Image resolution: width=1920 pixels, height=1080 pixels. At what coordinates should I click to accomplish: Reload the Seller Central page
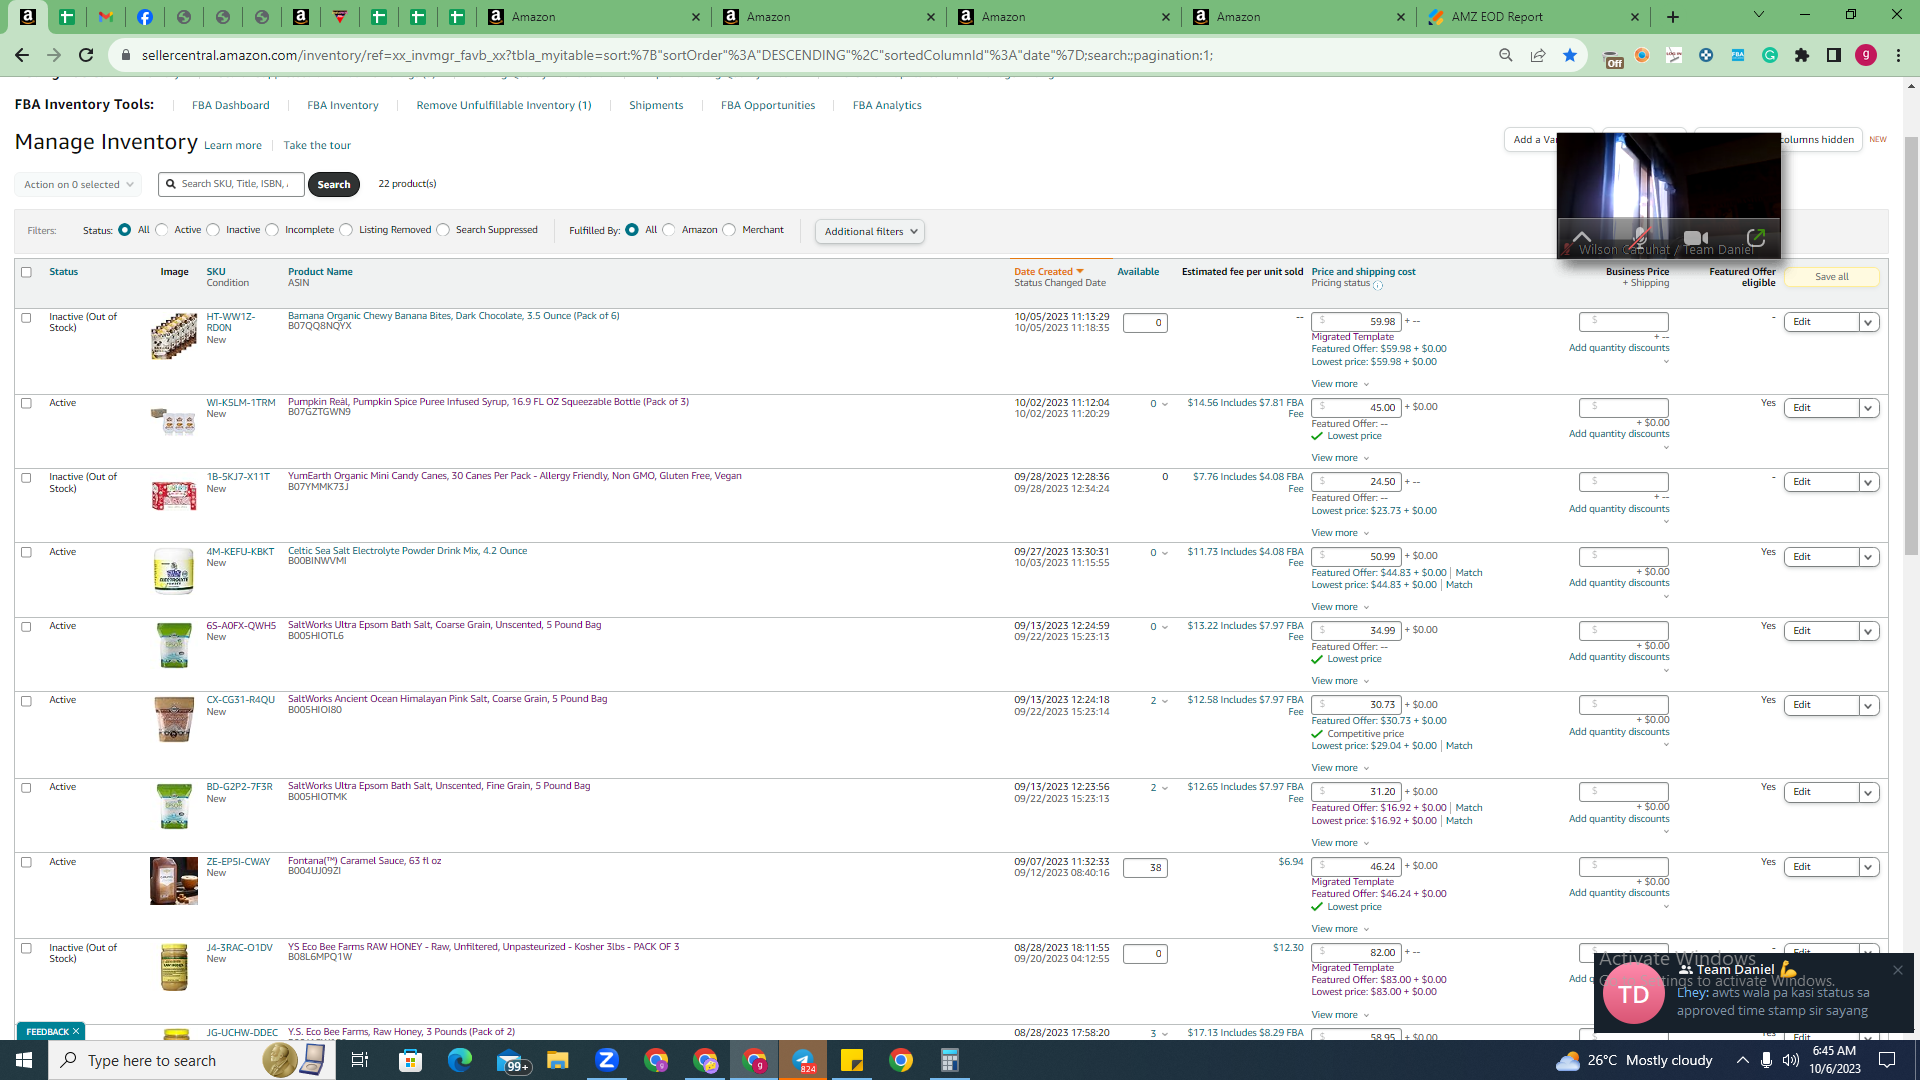(x=86, y=55)
